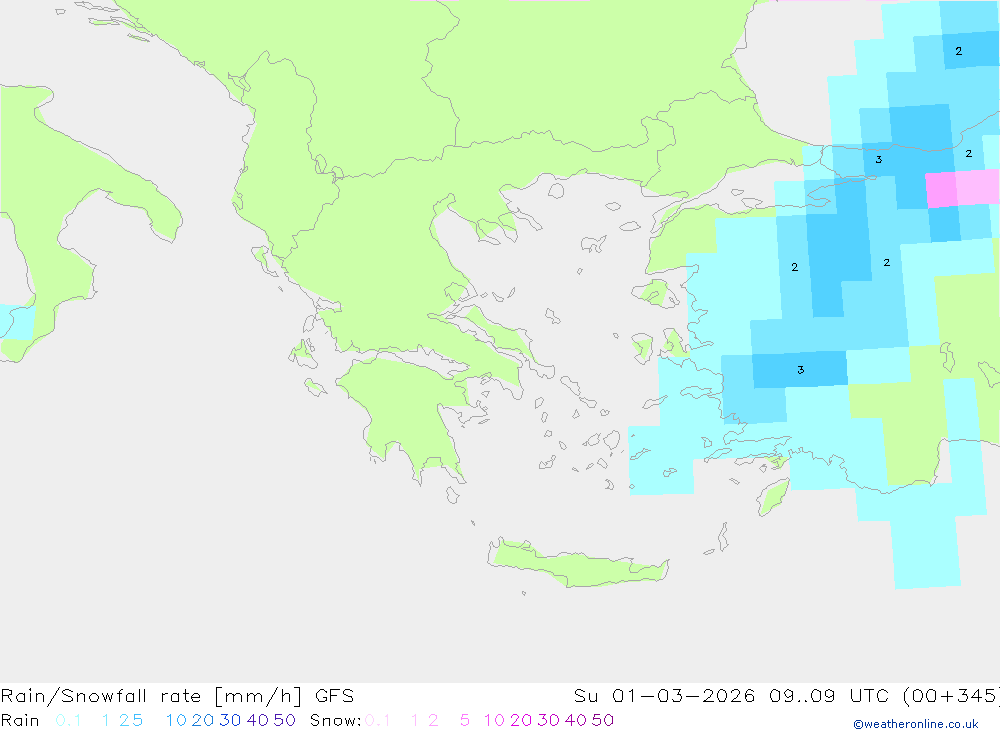Click the date 'Su 01-03-2026' in the header
The width and height of the screenshot is (1000, 733).
click(664, 696)
